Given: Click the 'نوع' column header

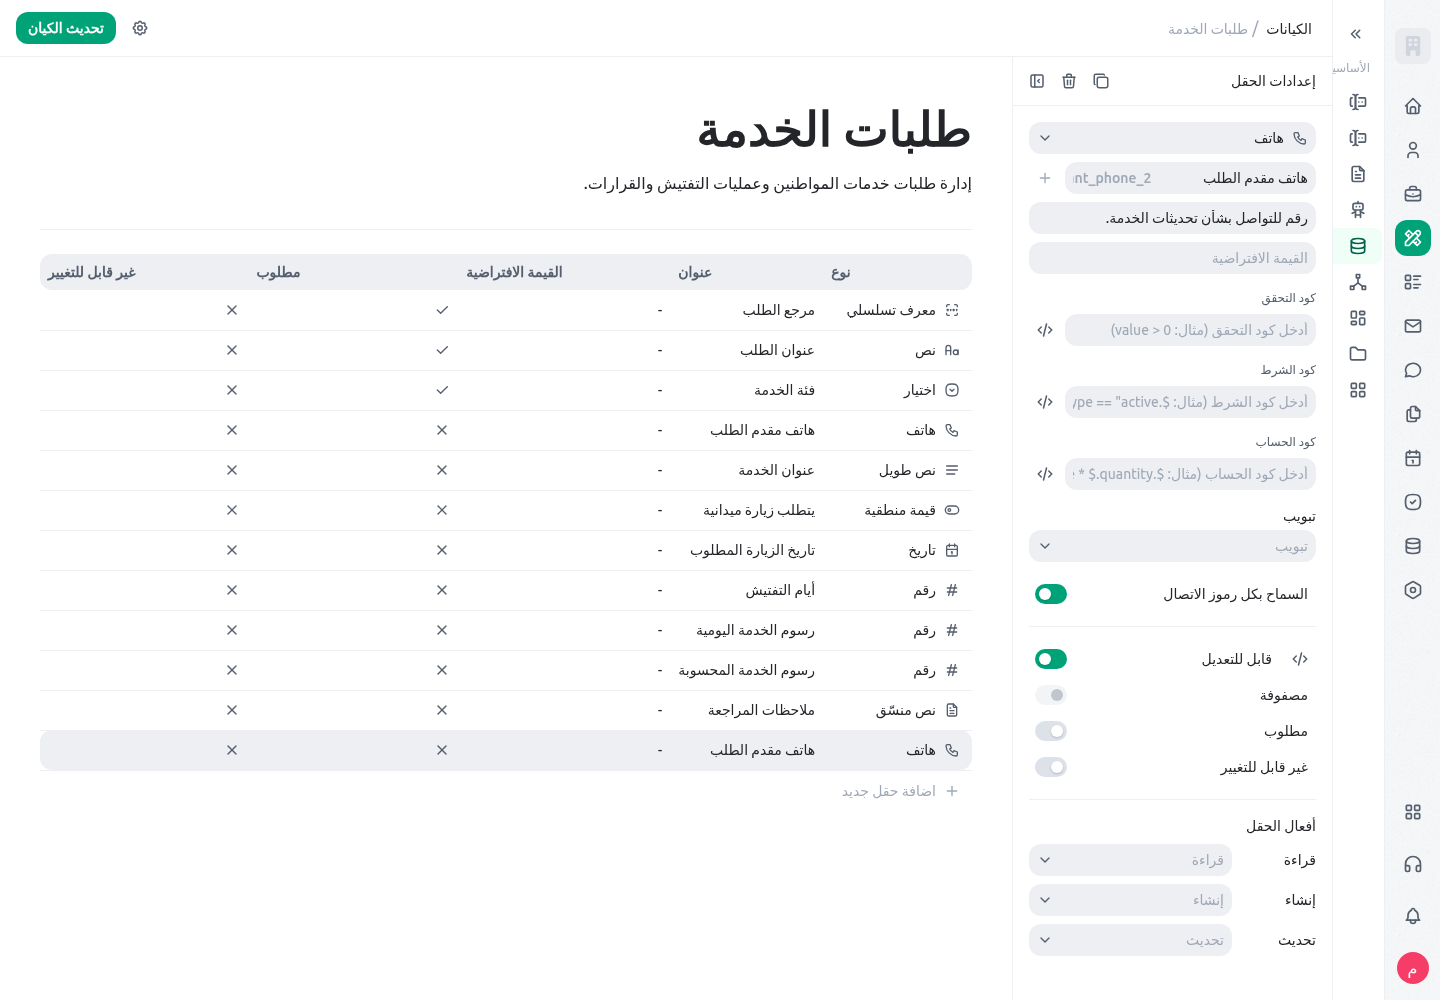Looking at the screenshot, I should tap(841, 272).
